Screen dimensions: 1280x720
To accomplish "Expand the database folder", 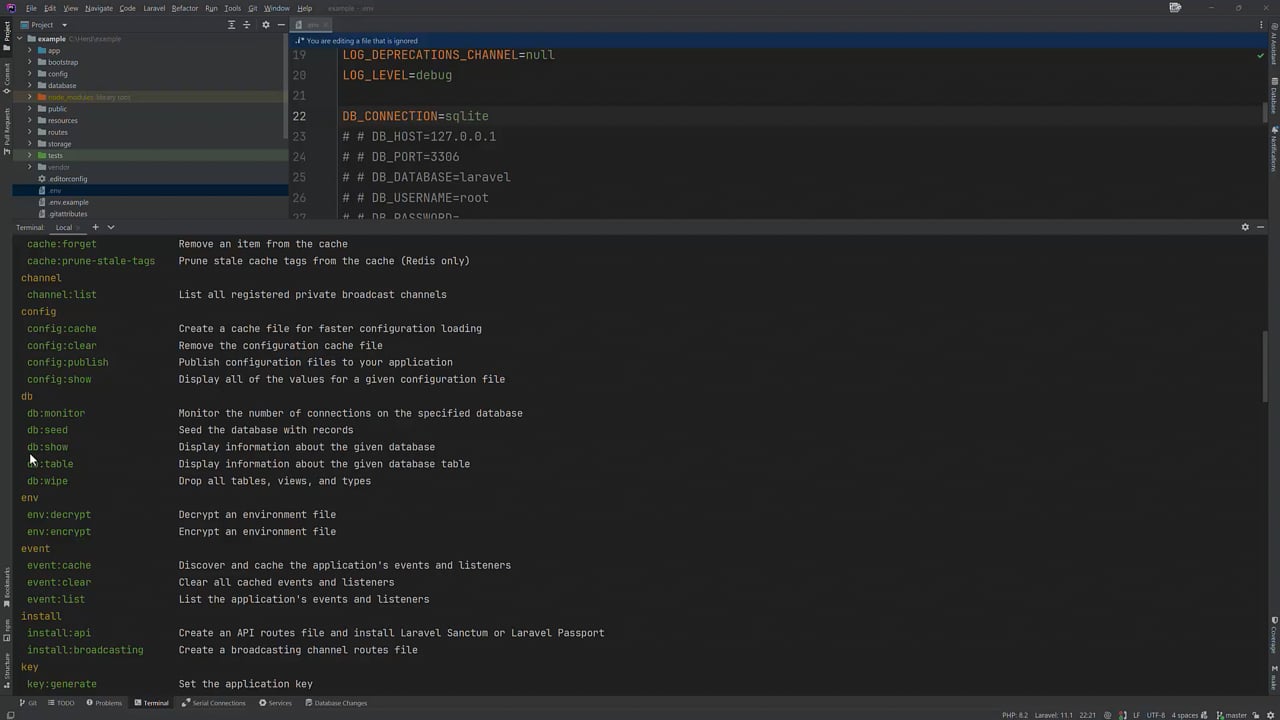I will tap(30, 85).
